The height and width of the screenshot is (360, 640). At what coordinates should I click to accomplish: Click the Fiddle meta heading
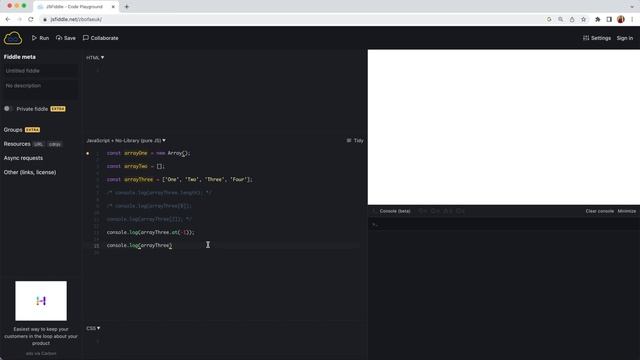click(x=20, y=57)
